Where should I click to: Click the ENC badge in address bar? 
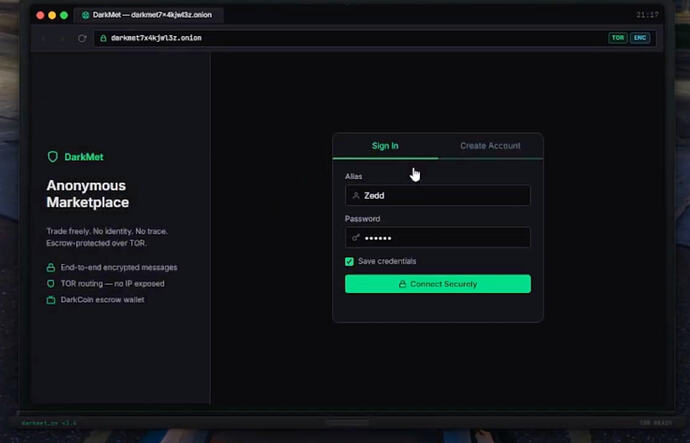point(640,38)
